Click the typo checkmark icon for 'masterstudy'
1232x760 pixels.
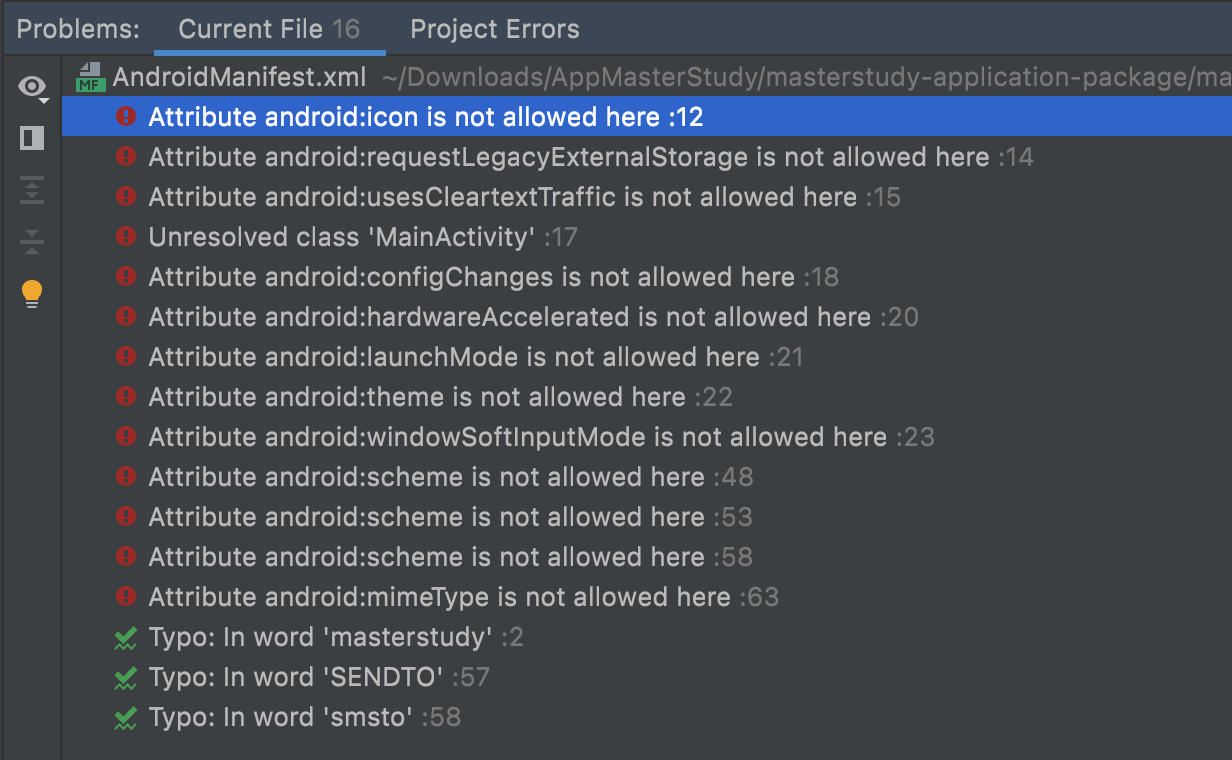pyautogui.click(x=126, y=637)
